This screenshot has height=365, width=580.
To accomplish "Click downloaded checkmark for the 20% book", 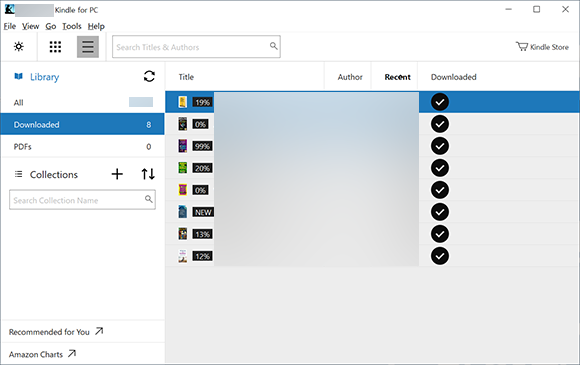I will click(440, 168).
